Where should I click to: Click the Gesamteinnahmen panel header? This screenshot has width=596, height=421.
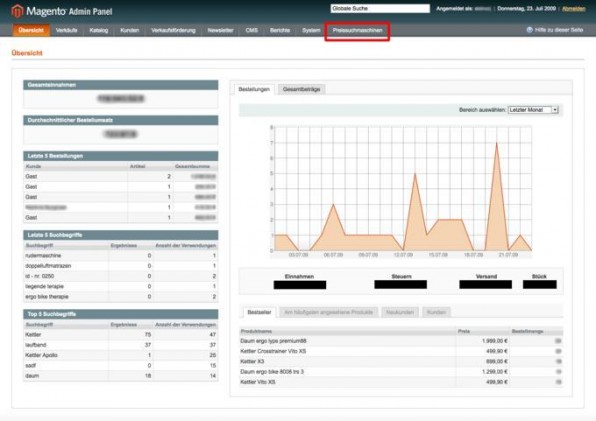pyautogui.click(x=120, y=85)
